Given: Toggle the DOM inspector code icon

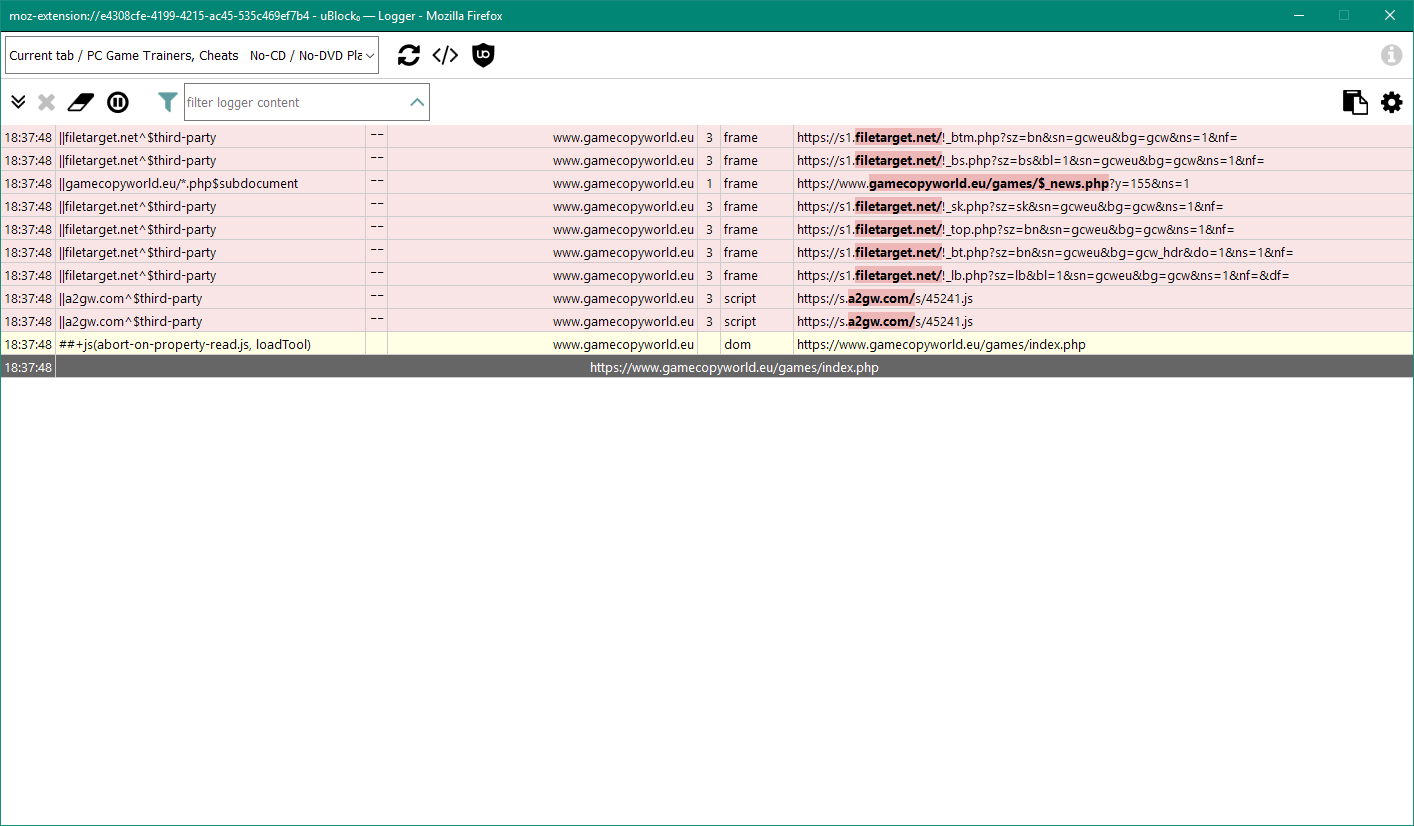Looking at the screenshot, I should click(x=445, y=56).
